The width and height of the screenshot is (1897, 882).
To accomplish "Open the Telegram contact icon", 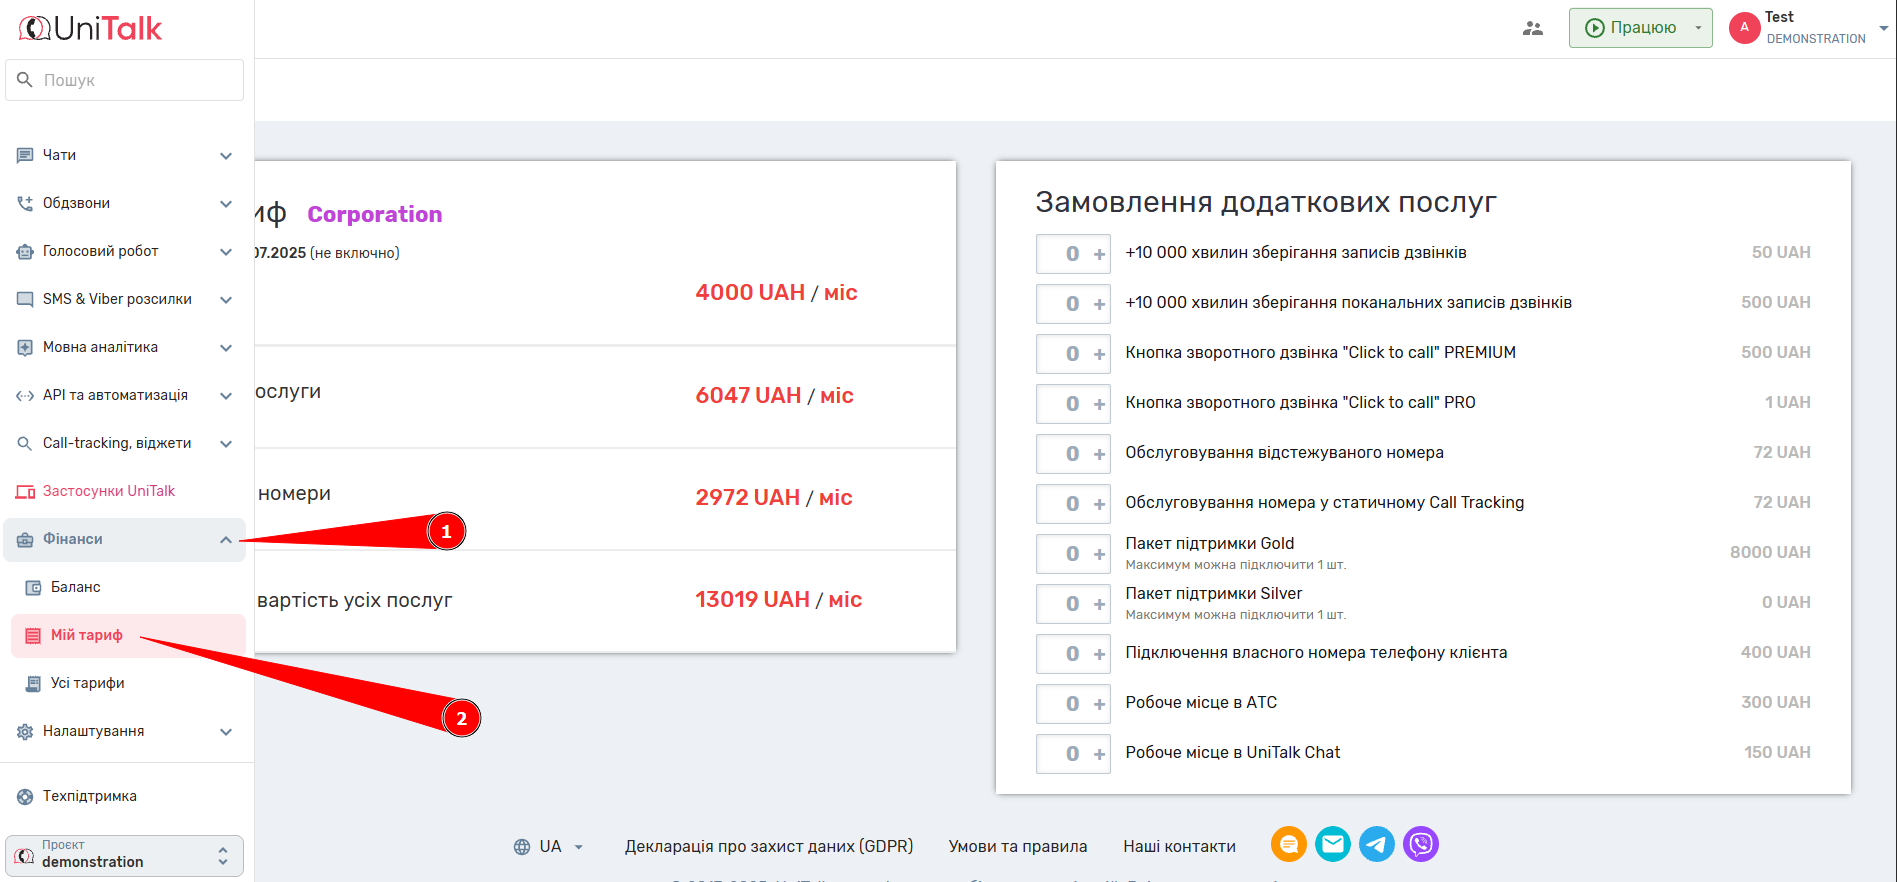I will (x=1376, y=845).
